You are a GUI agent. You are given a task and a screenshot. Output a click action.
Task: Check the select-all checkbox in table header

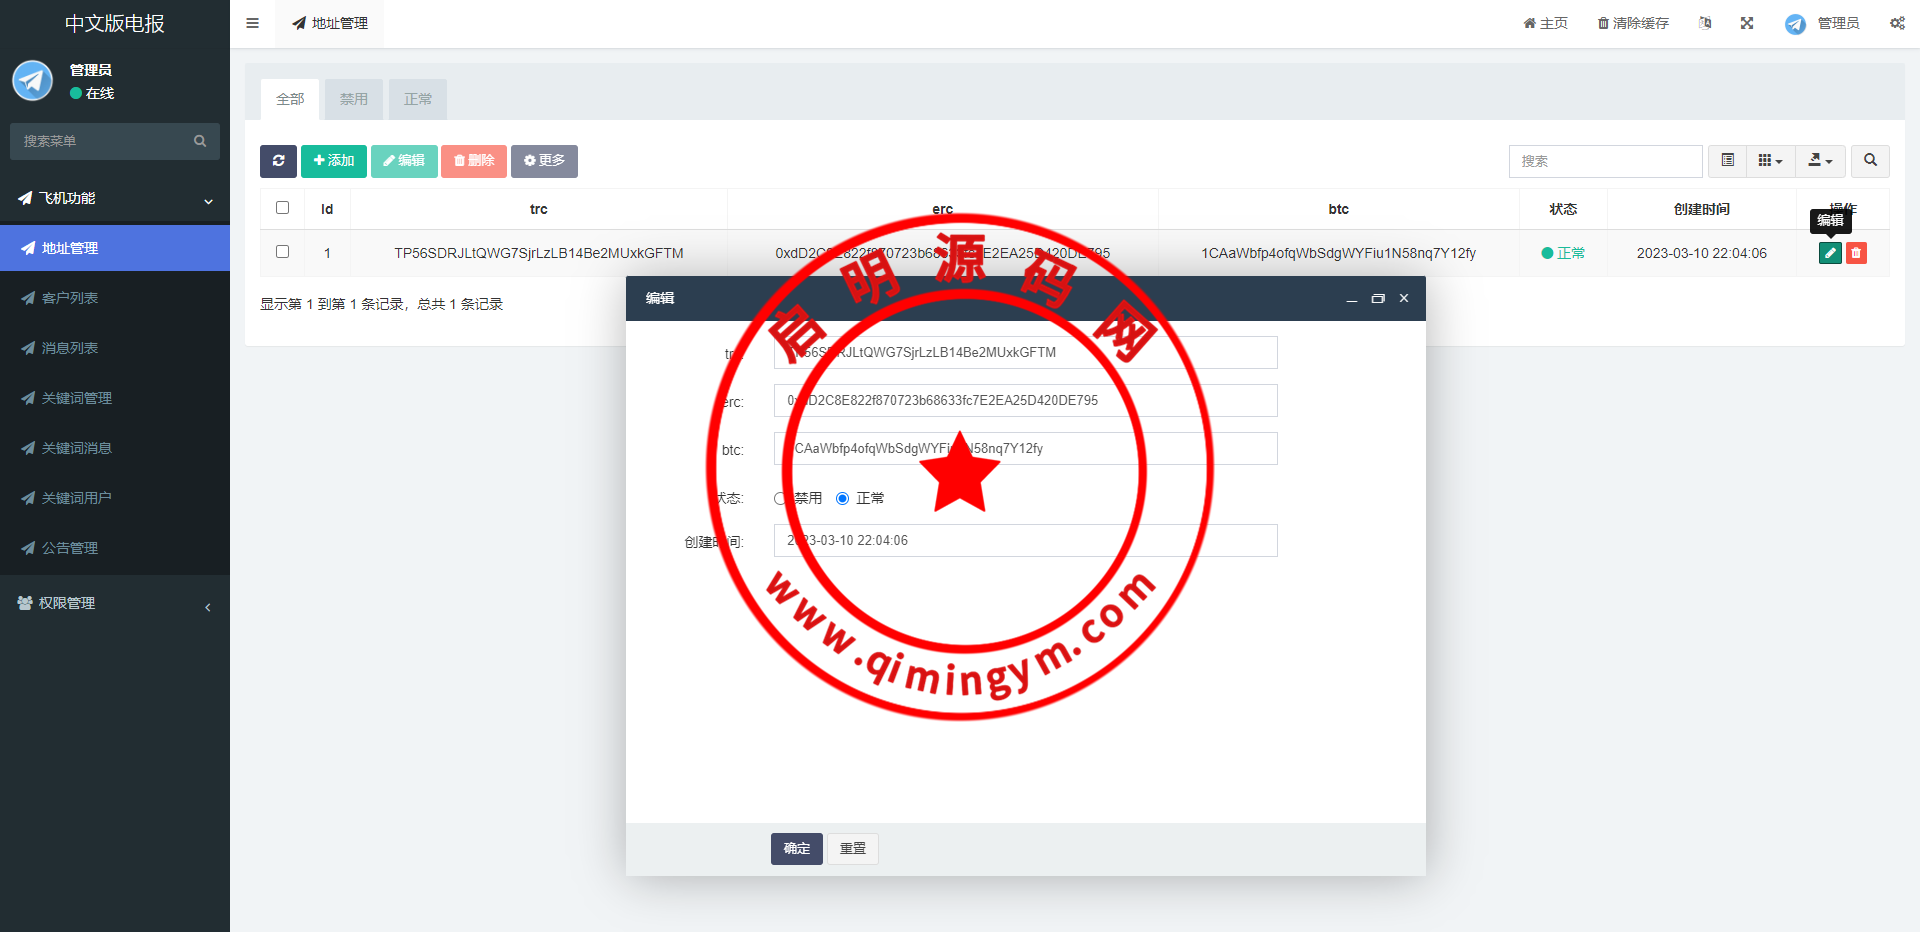[283, 208]
